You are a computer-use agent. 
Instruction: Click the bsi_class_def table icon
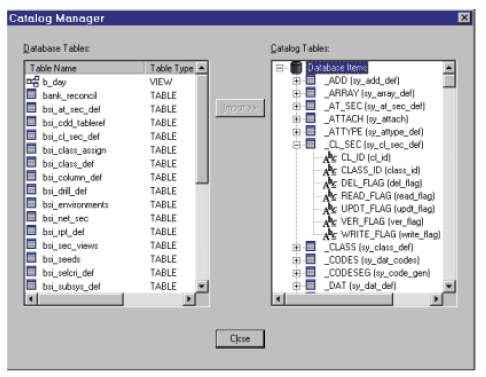coord(31,163)
